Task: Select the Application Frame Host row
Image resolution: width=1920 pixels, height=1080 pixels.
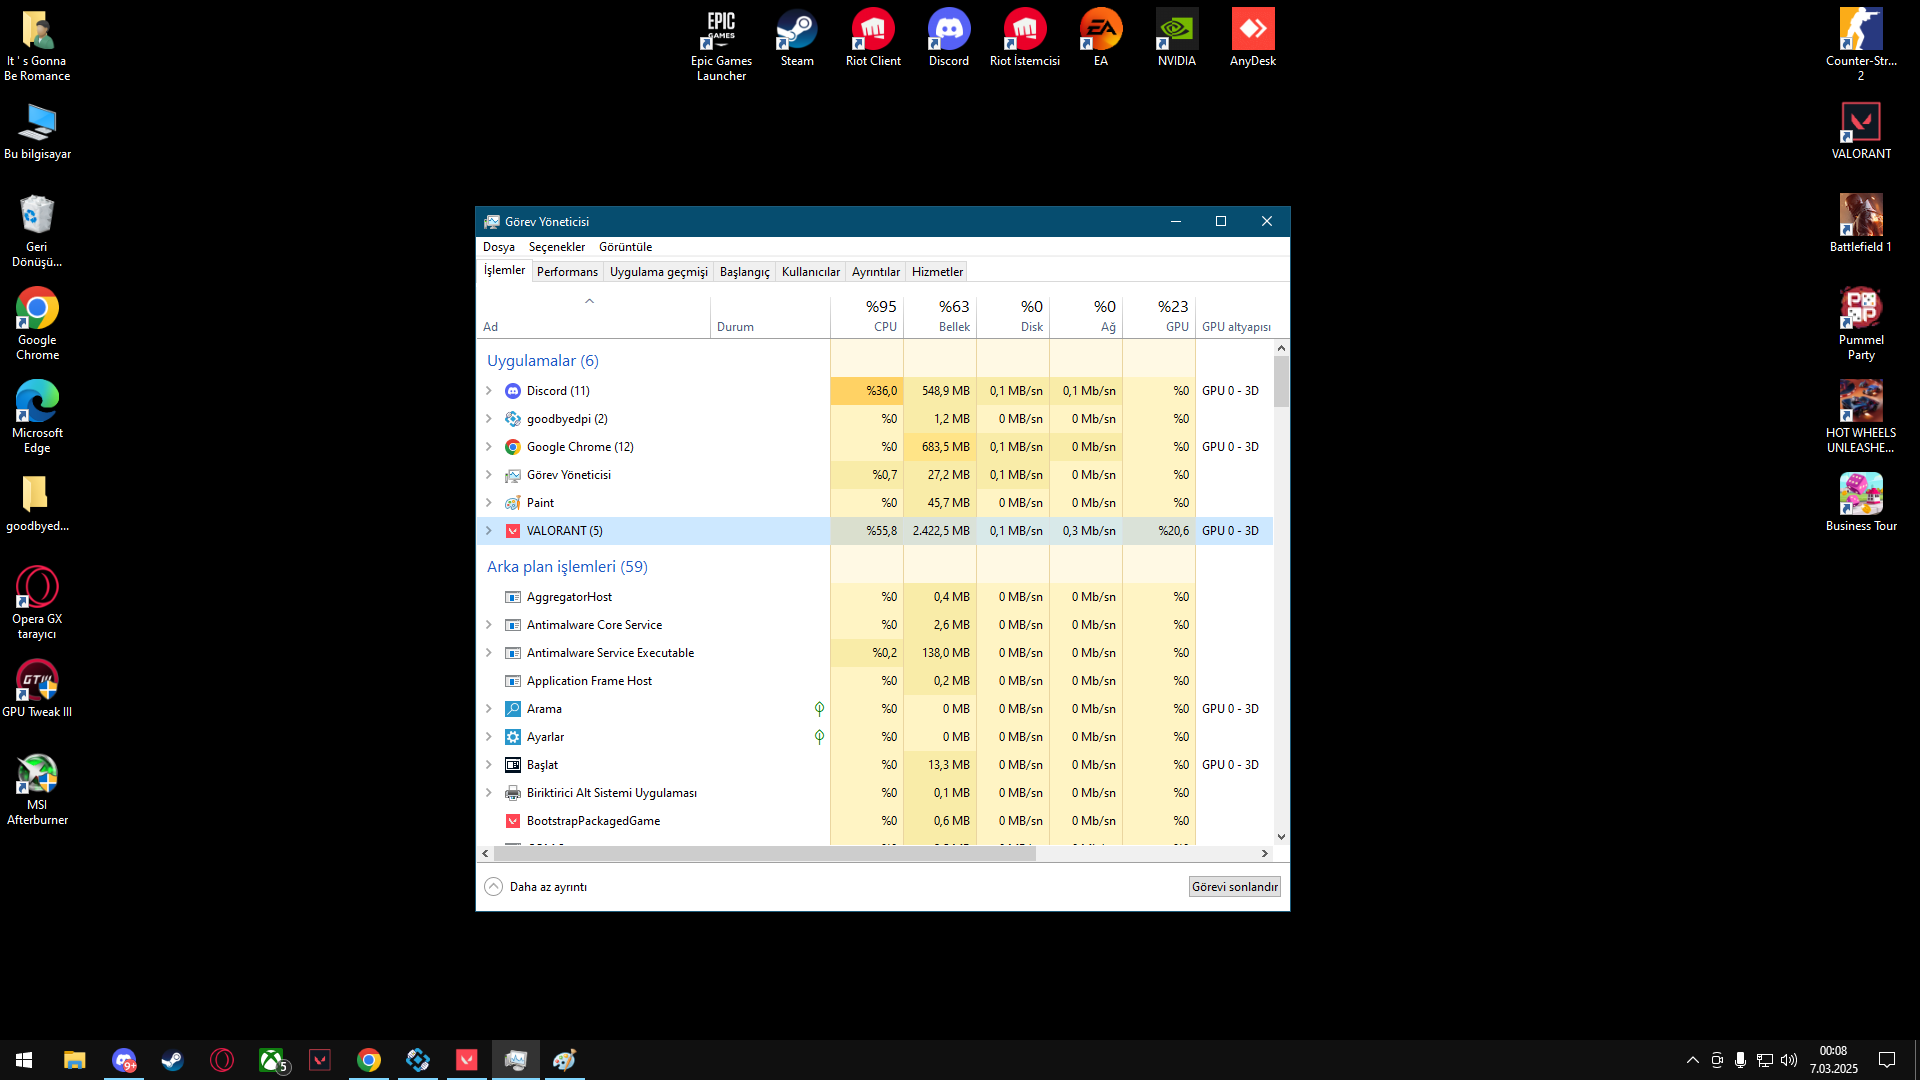Action: (x=875, y=681)
